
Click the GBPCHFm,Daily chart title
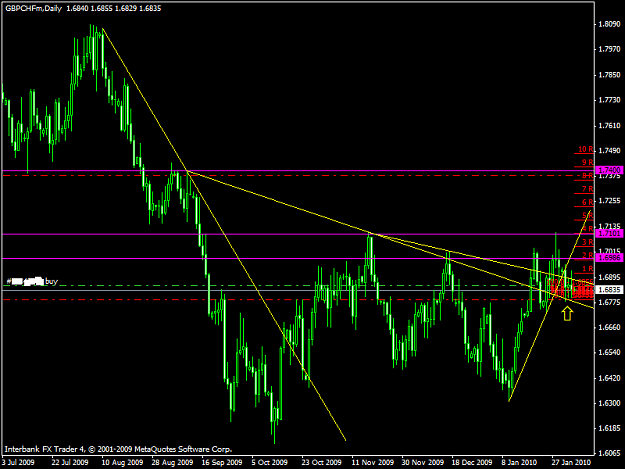33,8
